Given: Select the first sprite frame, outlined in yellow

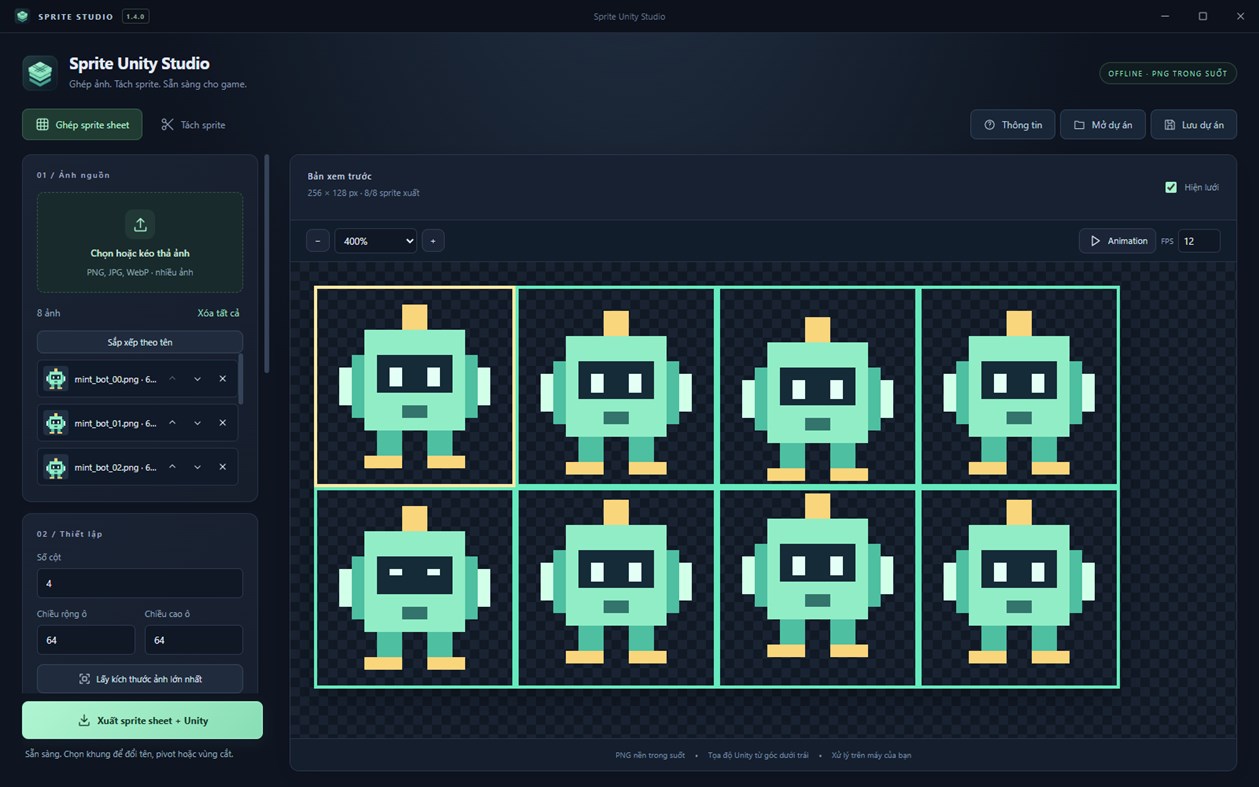Looking at the screenshot, I should tap(415, 386).
